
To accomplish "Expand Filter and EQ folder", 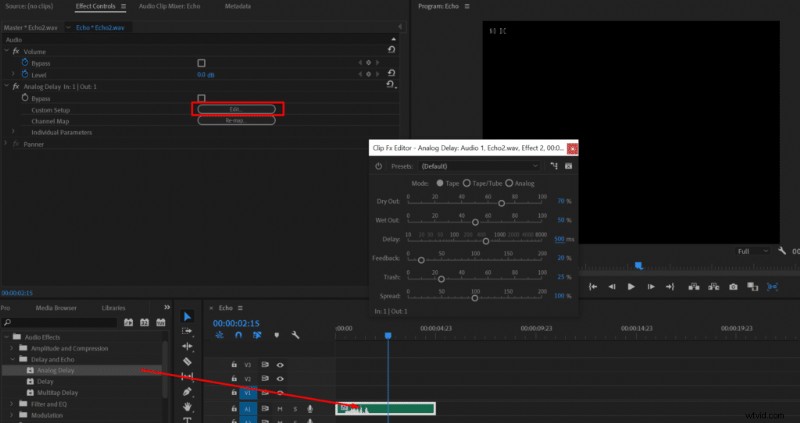I will coord(12,404).
